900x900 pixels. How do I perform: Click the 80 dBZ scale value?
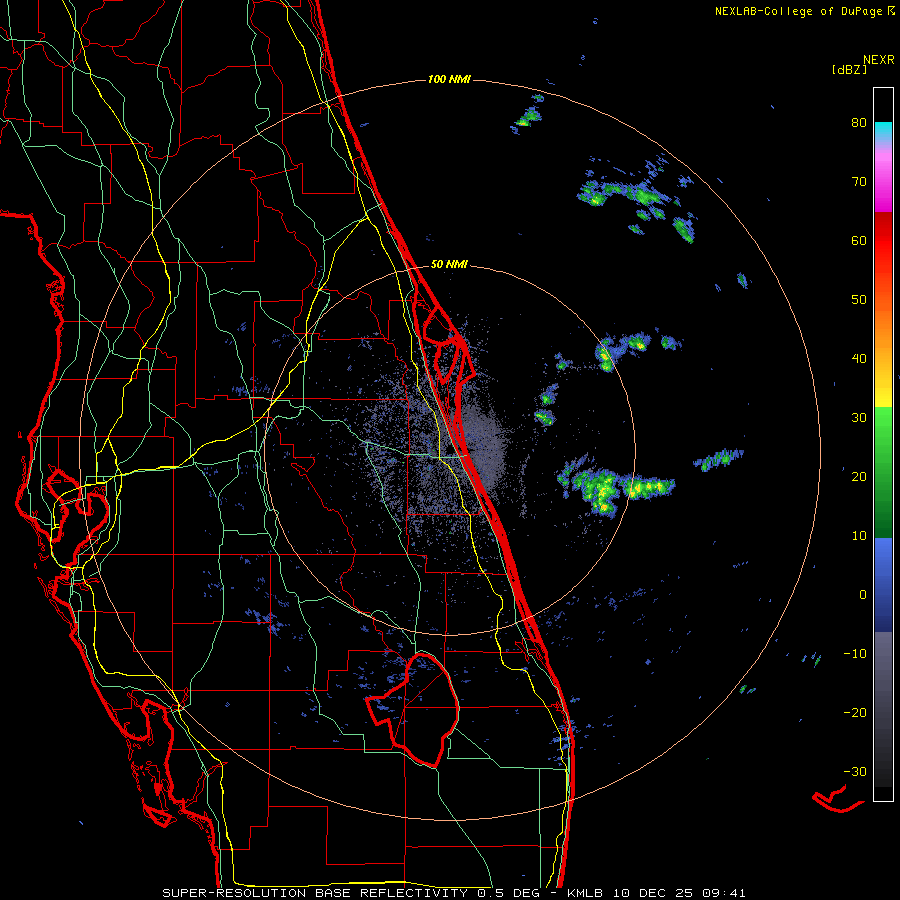859,123
